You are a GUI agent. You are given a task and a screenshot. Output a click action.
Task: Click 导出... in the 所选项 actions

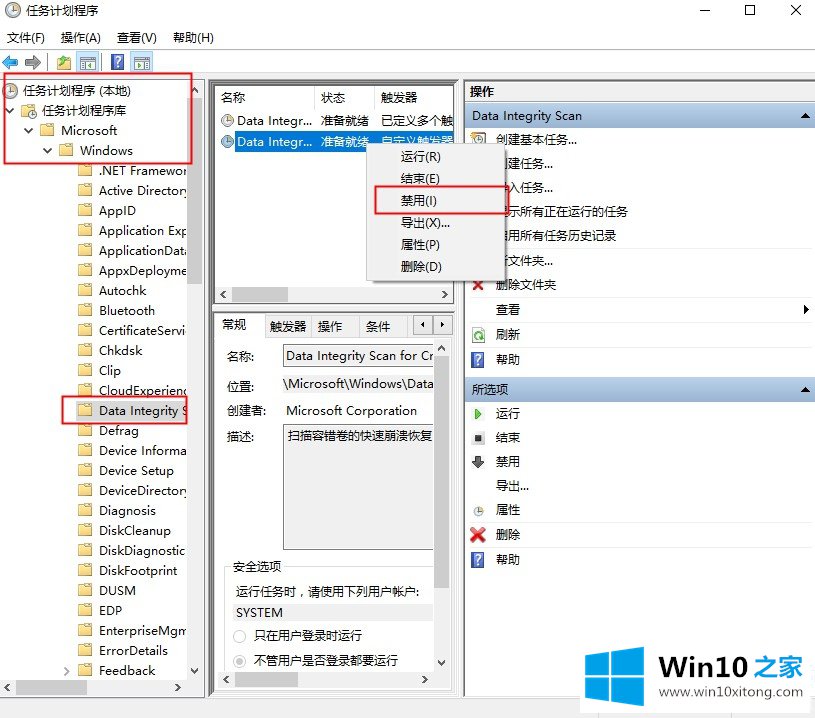click(x=512, y=486)
